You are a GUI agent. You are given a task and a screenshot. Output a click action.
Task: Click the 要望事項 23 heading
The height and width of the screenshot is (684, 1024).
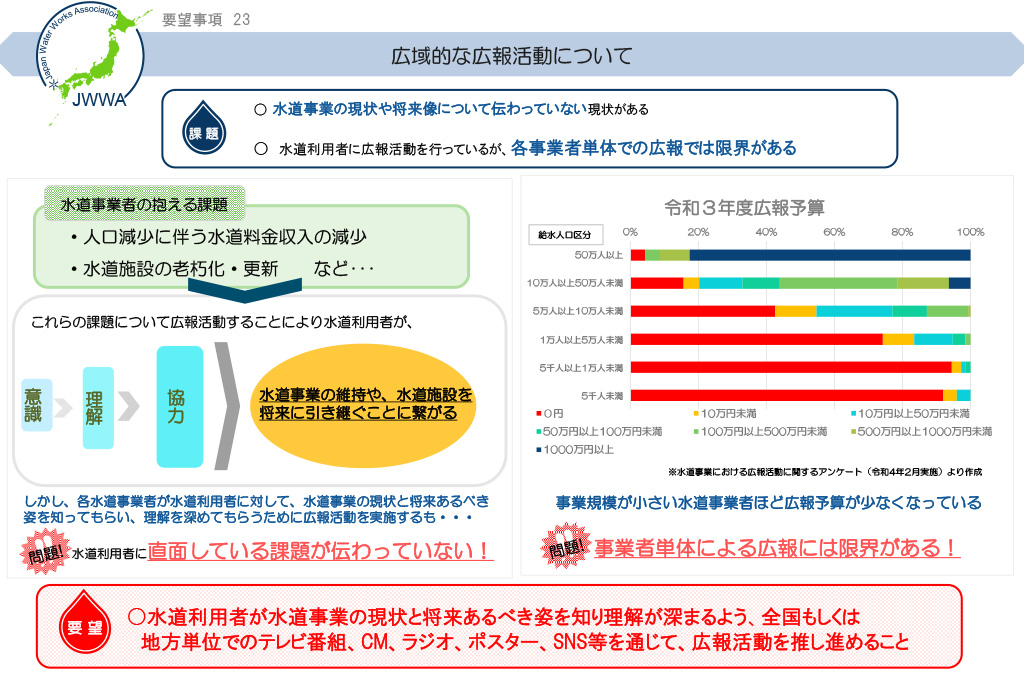(x=206, y=20)
